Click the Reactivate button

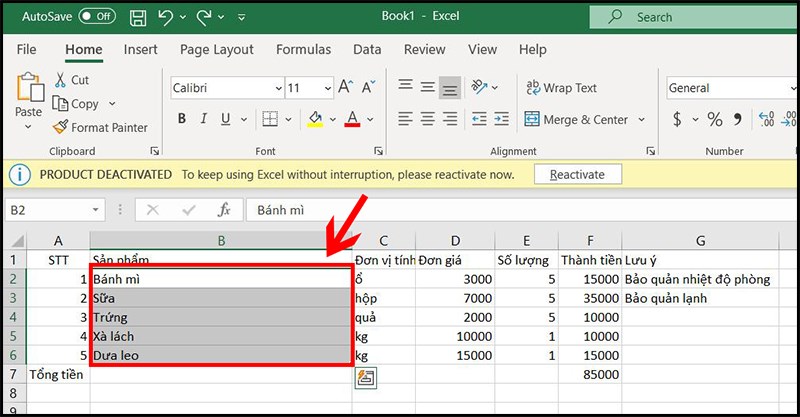(x=578, y=175)
